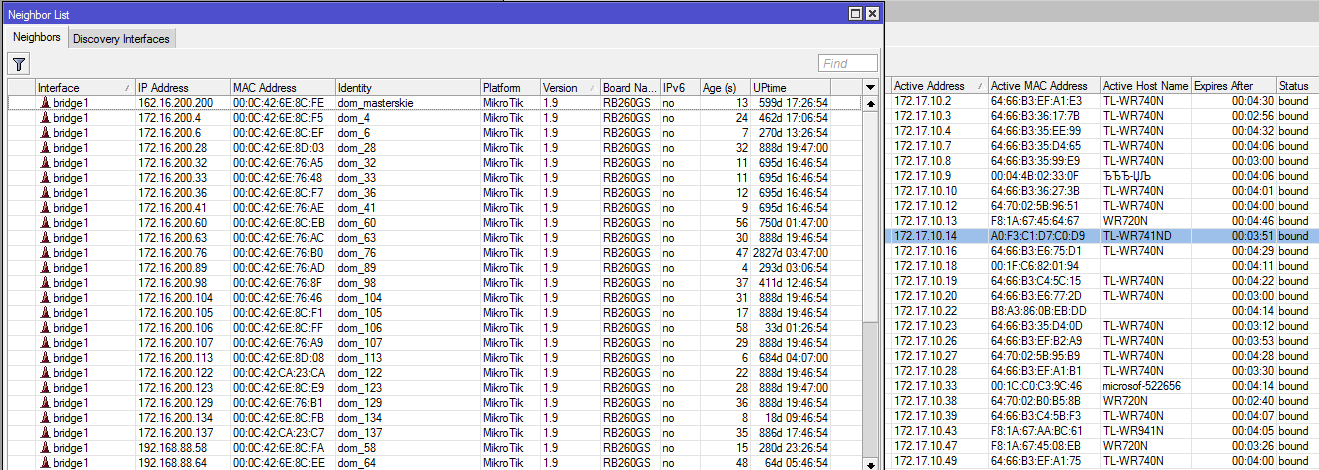Sort by the Age (s) column header
The image size is (1319, 470).
[x=725, y=88]
